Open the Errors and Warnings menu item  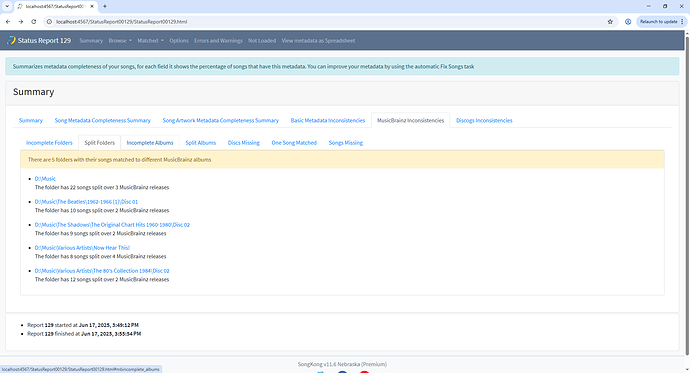pos(218,40)
